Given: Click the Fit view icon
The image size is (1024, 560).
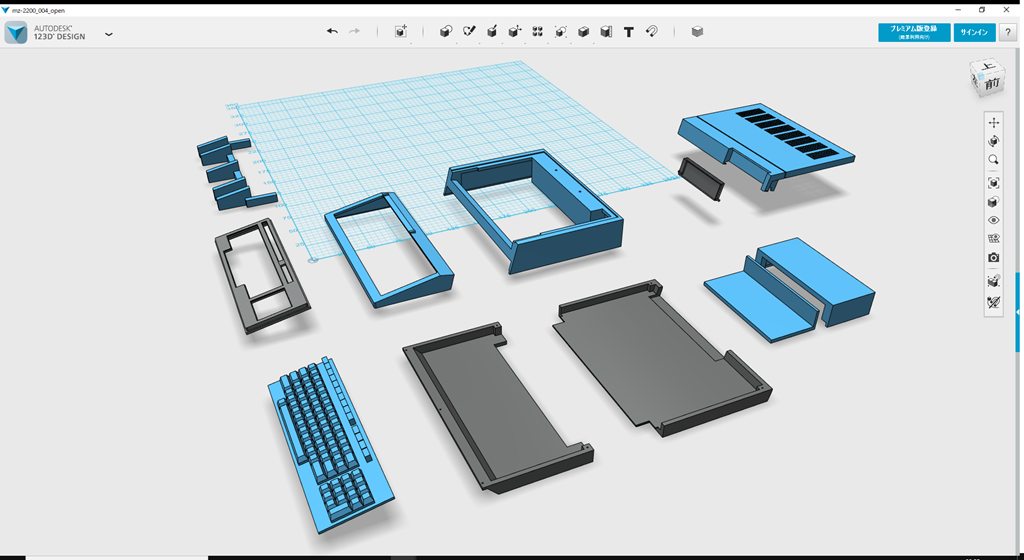Looking at the screenshot, I should coord(993,183).
